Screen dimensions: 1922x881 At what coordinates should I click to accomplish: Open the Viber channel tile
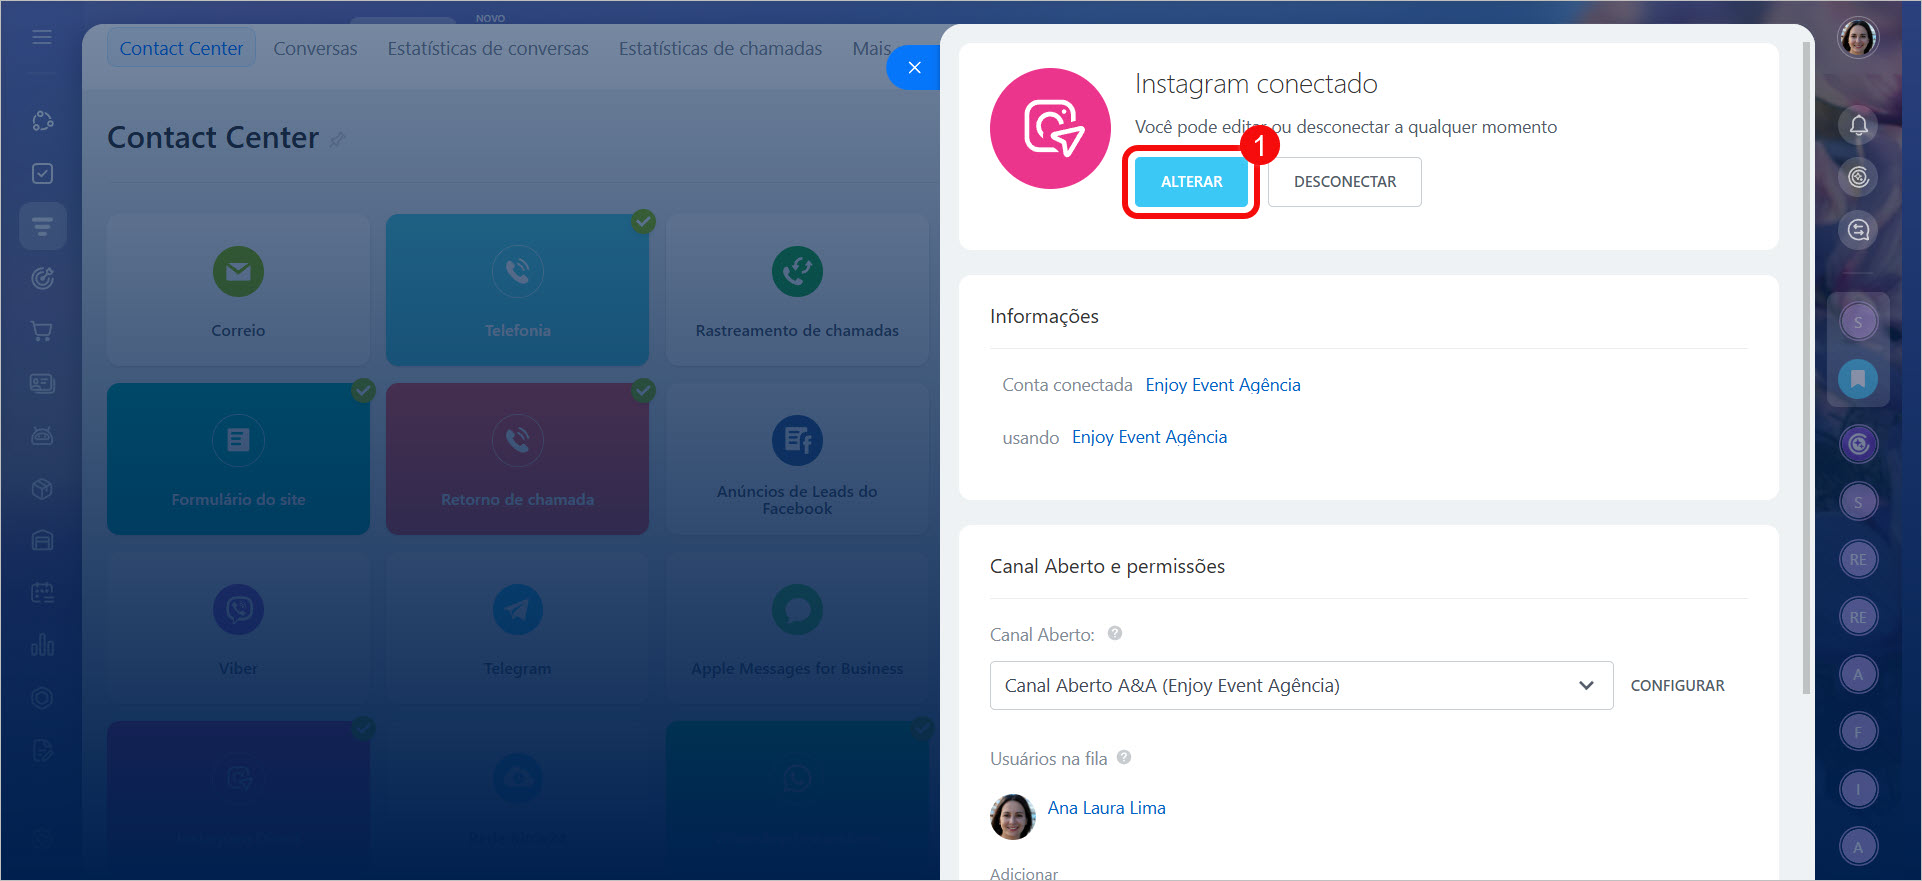click(x=238, y=628)
